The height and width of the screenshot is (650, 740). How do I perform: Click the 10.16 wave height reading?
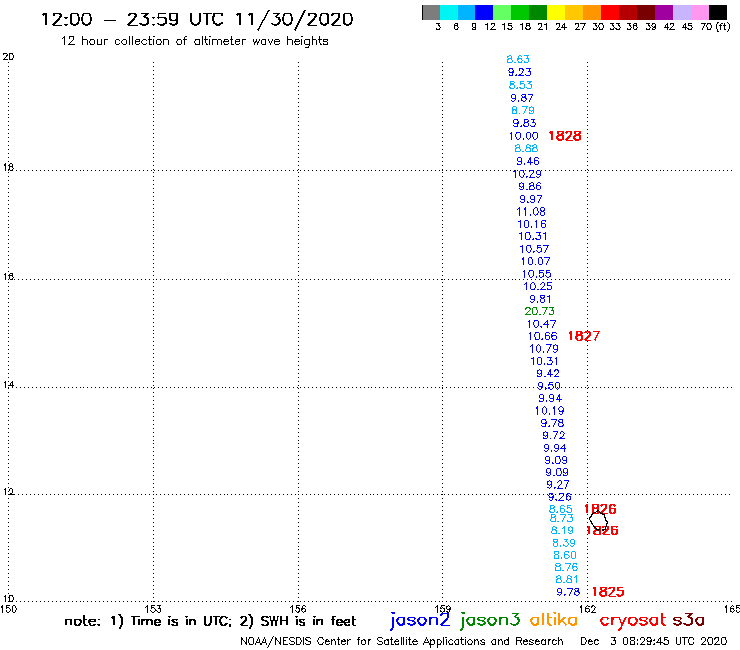pos(532,224)
